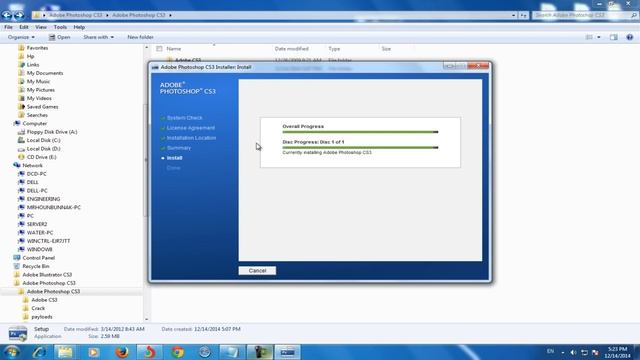Select the Installation Location step

pos(191,138)
